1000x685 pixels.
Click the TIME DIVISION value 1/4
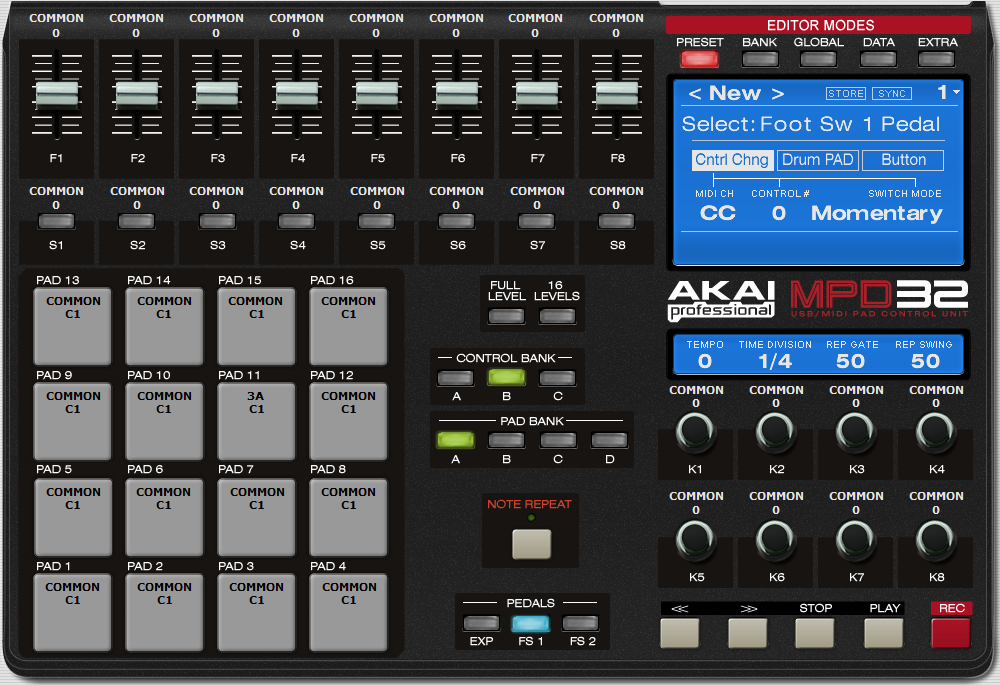[x=775, y=361]
